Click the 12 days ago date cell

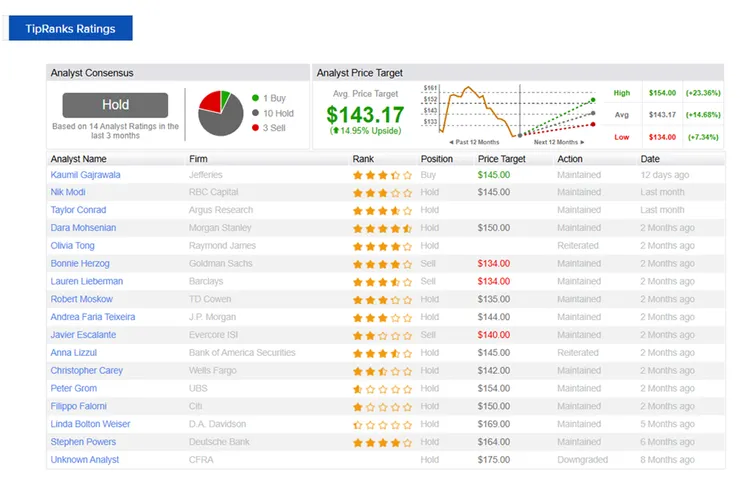[664, 175]
